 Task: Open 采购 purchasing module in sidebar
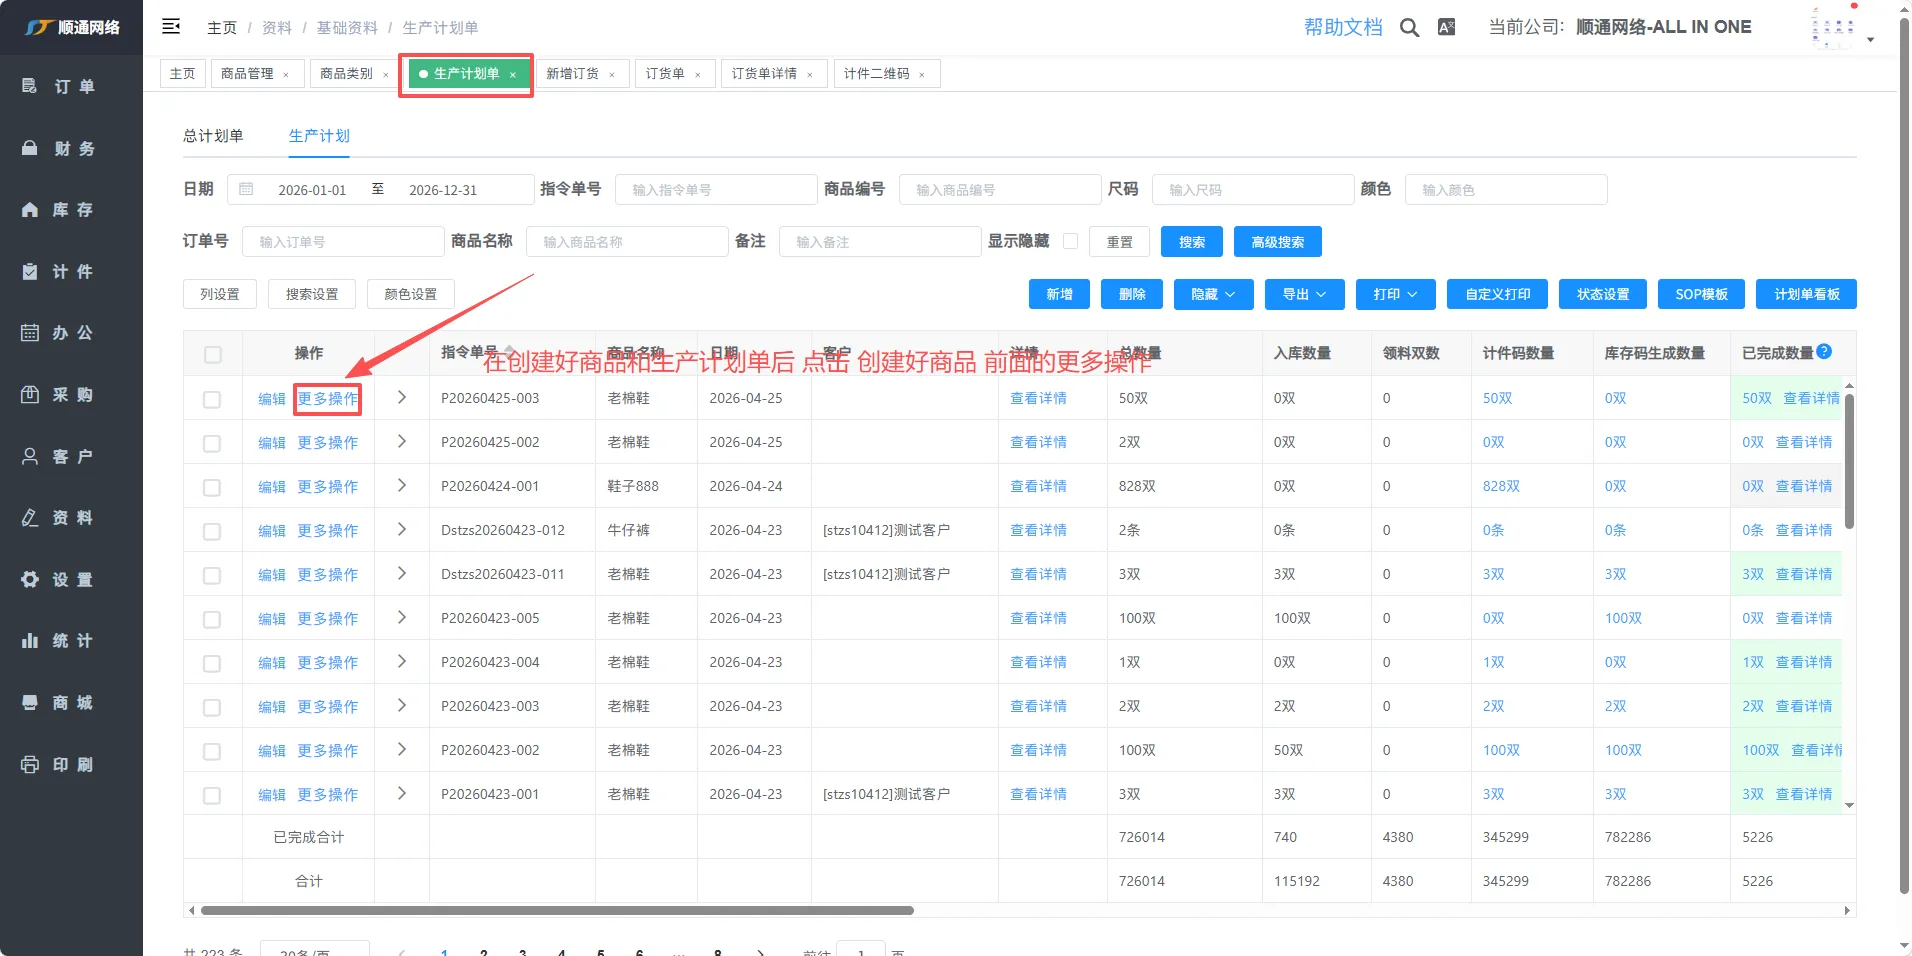click(x=71, y=395)
